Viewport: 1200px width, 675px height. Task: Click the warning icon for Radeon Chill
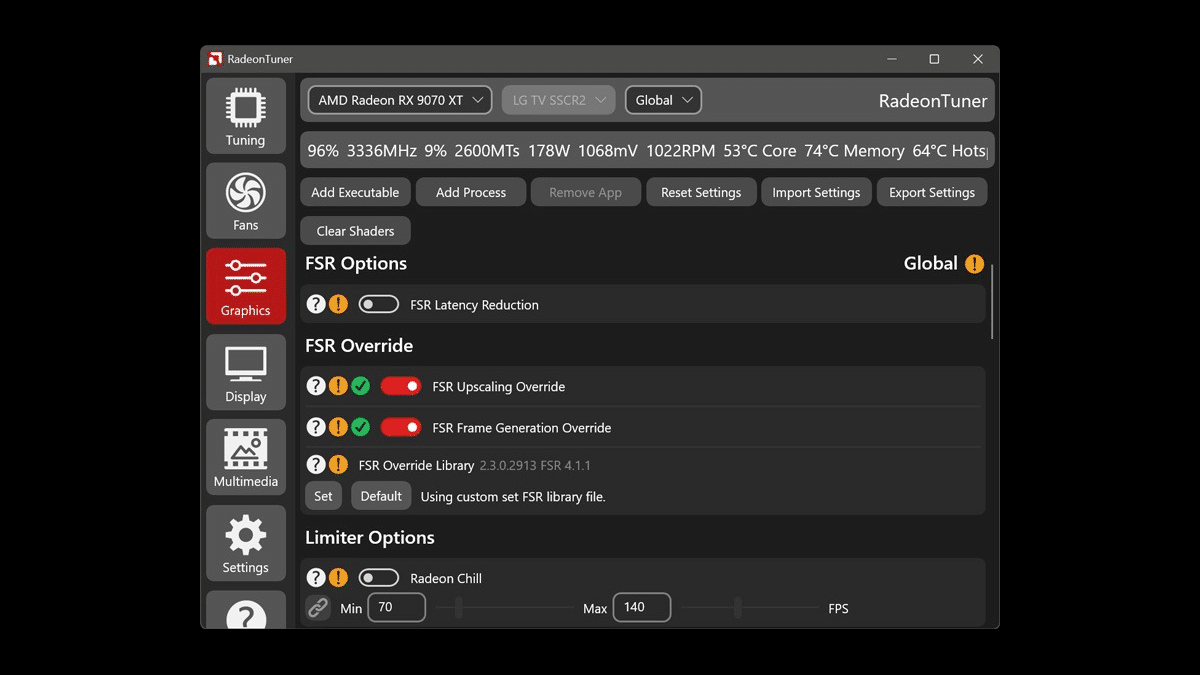(x=338, y=577)
